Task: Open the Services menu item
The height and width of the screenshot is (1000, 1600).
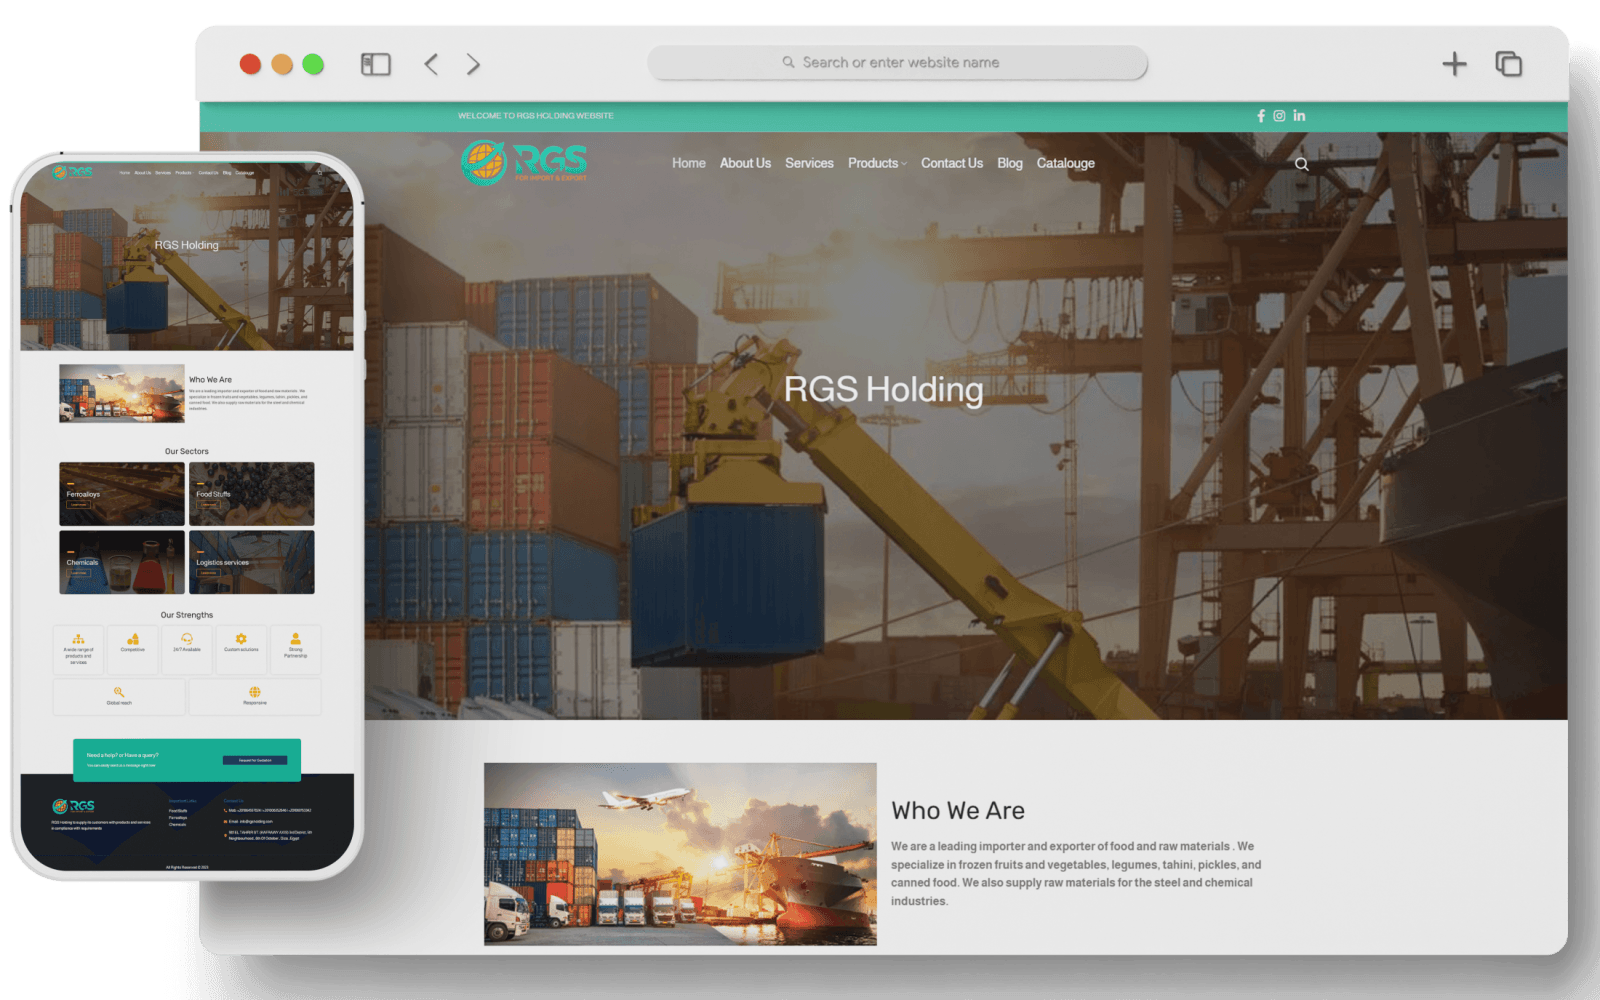Action: 809,163
